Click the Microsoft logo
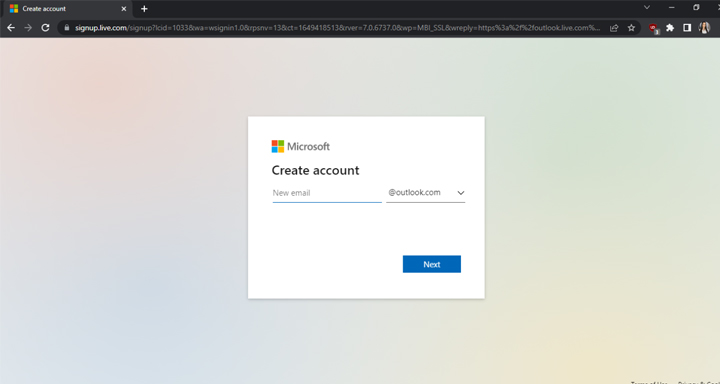Screen dimensions: 720x384 (x=301, y=147)
